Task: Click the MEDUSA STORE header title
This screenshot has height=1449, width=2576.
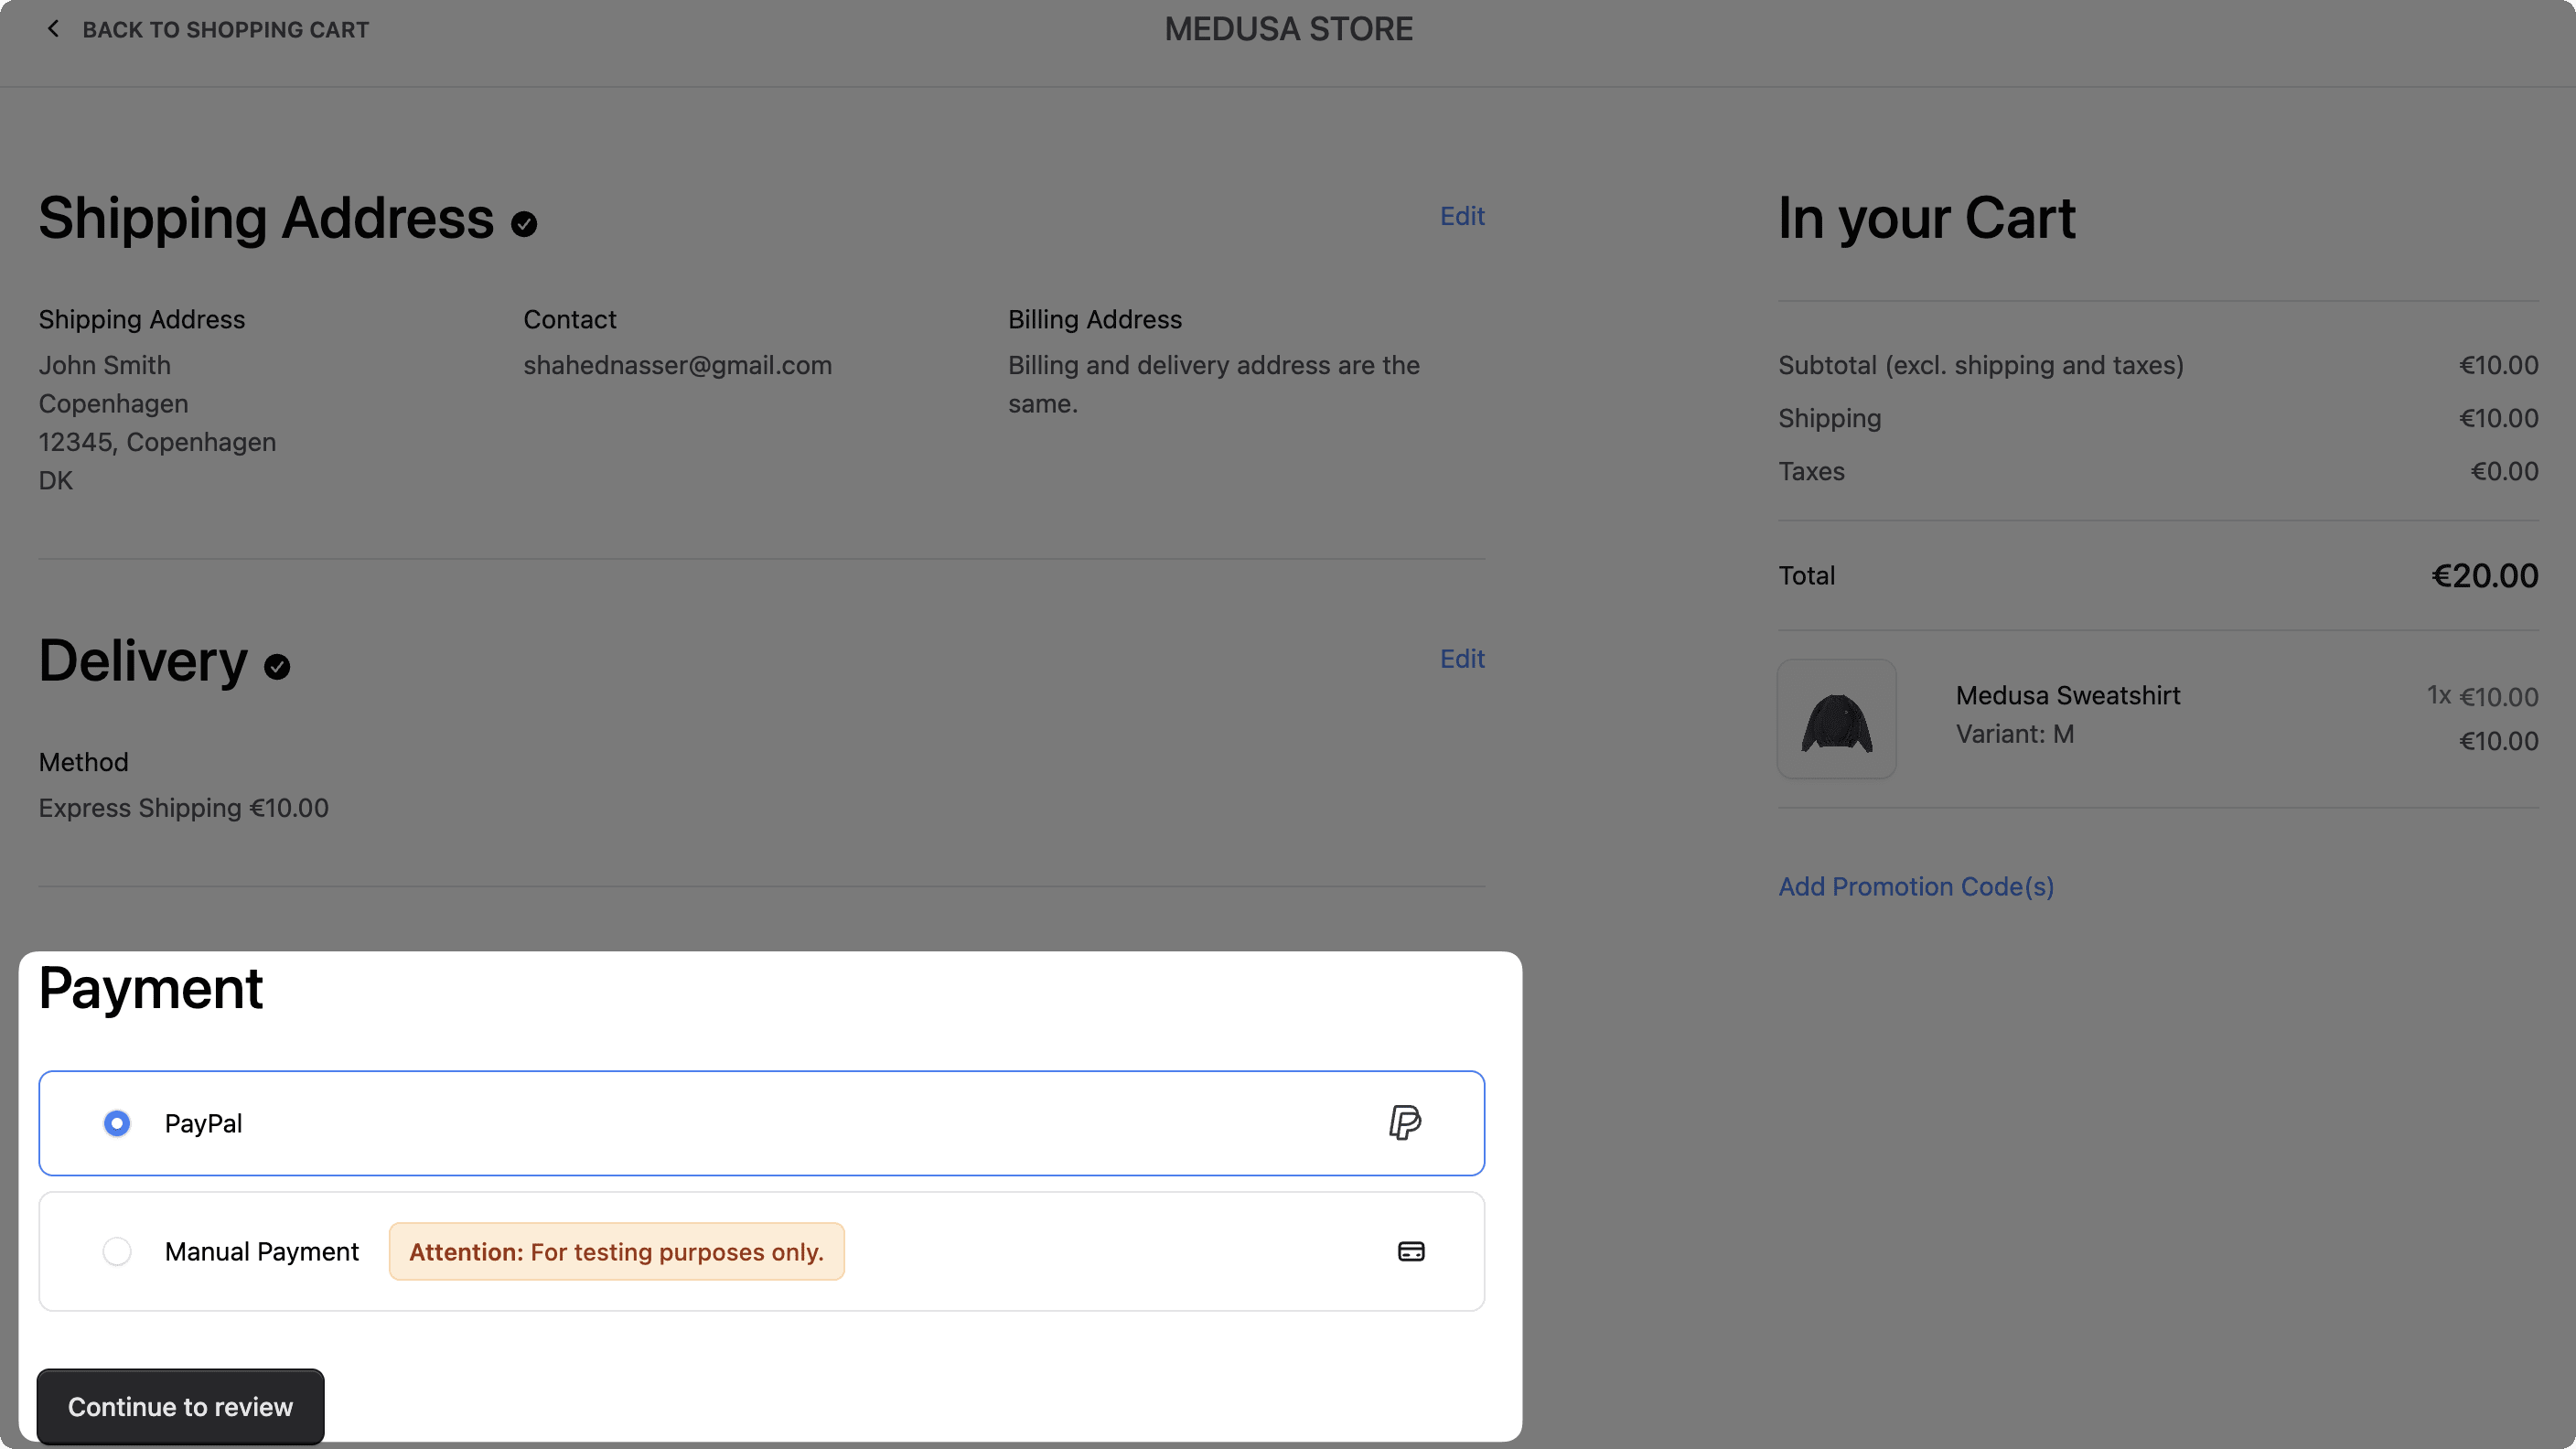Action: point(1288,29)
